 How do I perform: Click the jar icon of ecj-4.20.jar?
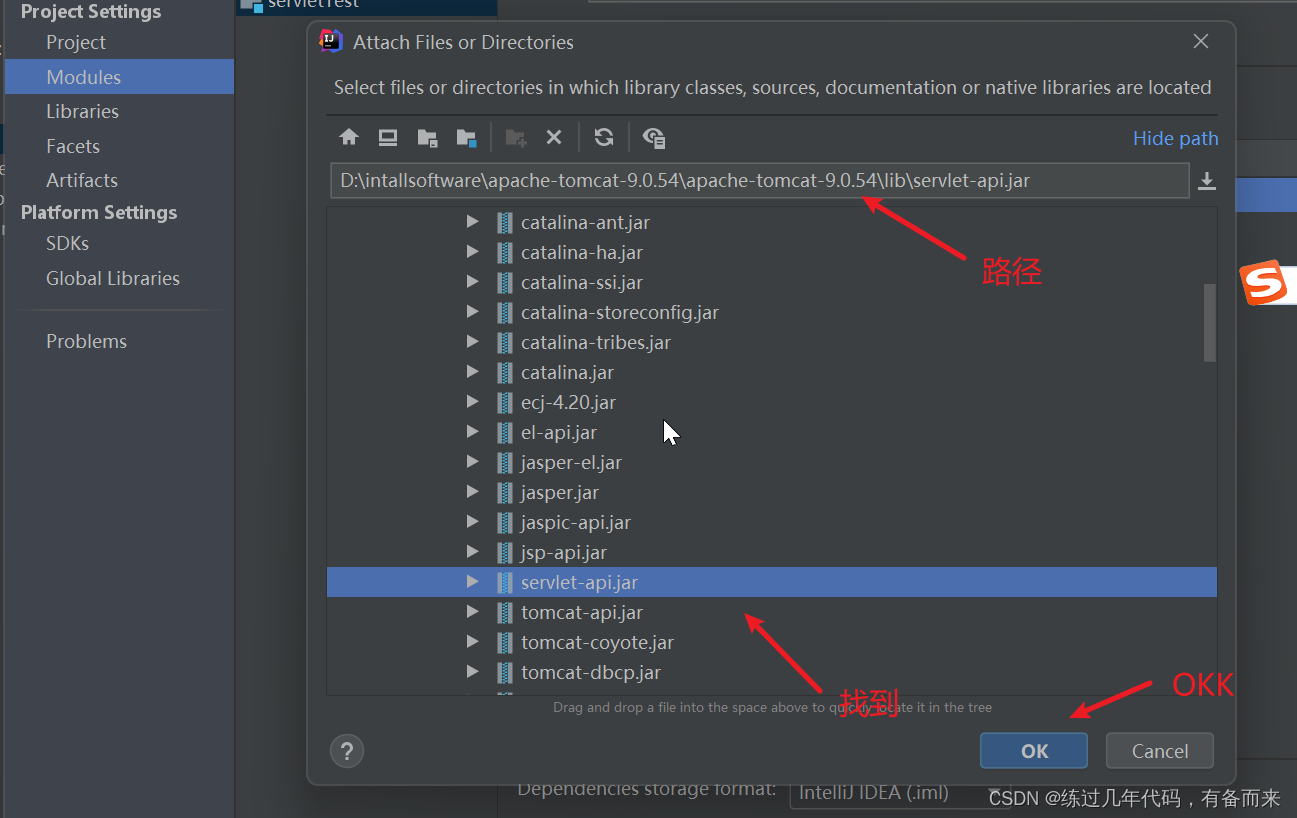click(505, 402)
